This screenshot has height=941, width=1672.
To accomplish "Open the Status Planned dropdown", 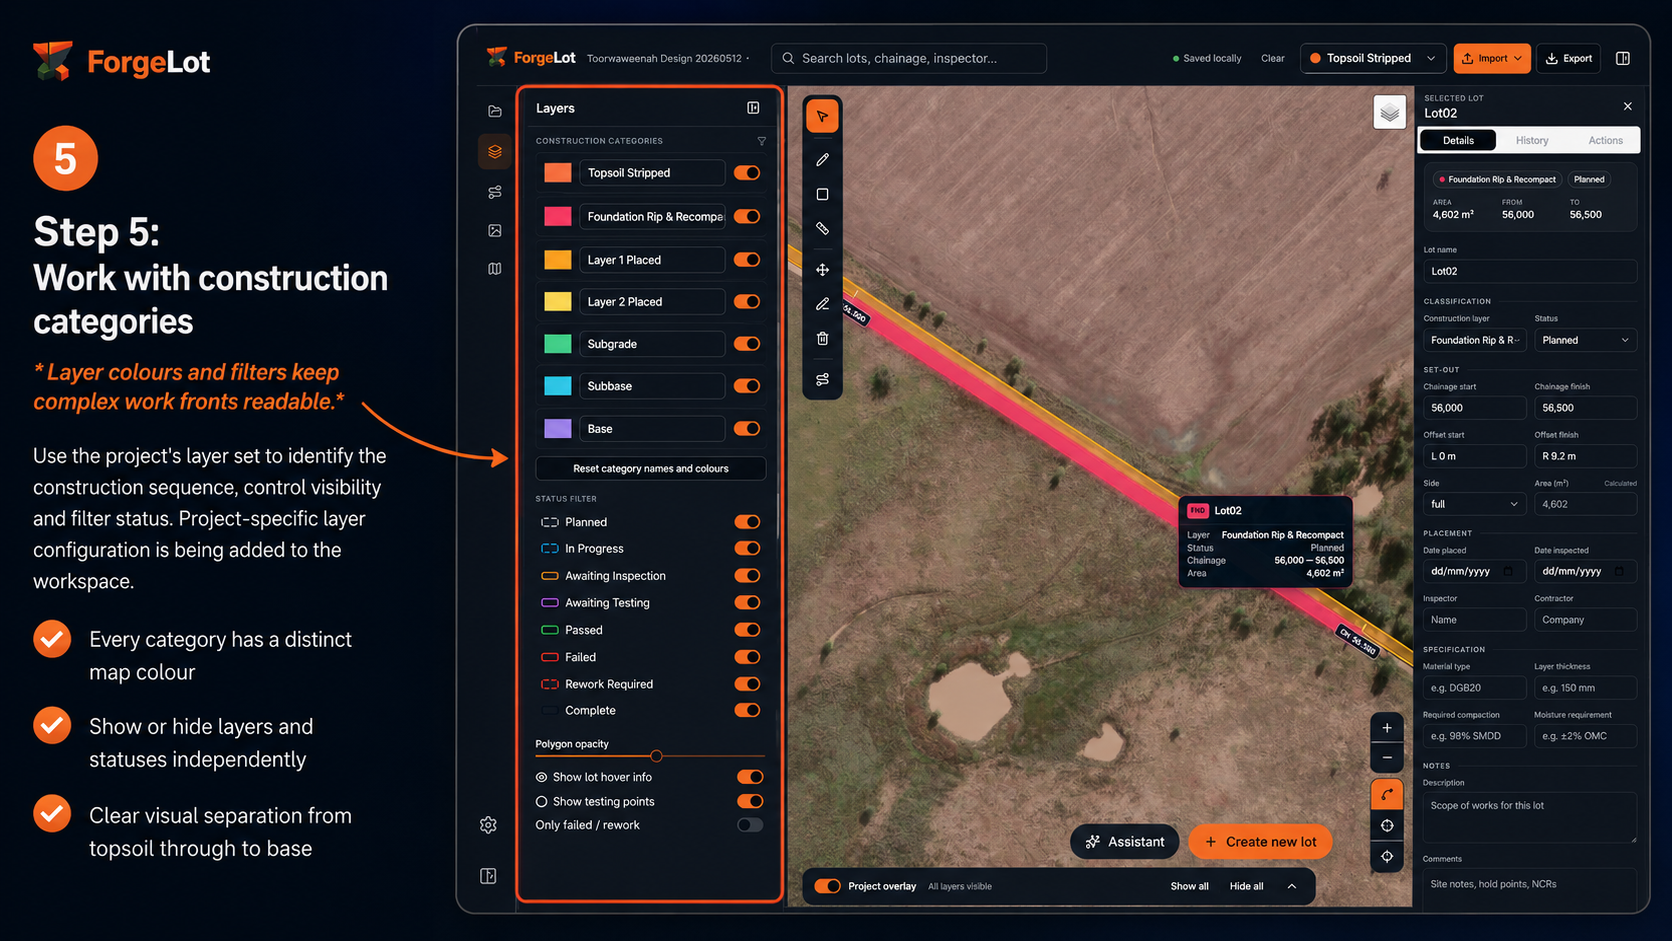I will coord(1585,340).
